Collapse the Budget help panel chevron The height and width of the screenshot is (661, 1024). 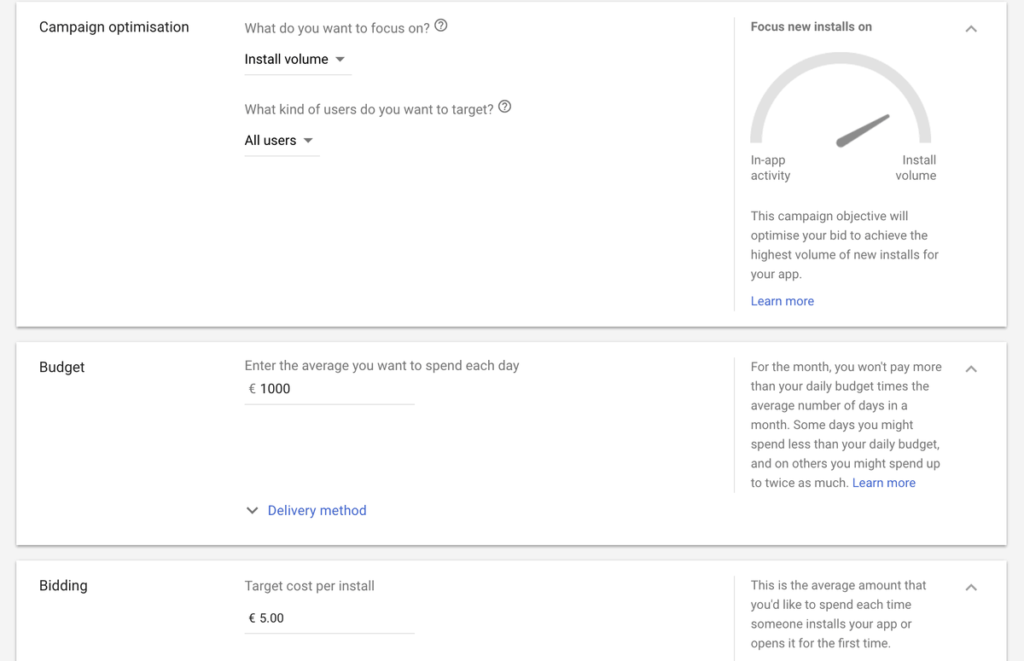pyautogui.click(x=971, y=369)
